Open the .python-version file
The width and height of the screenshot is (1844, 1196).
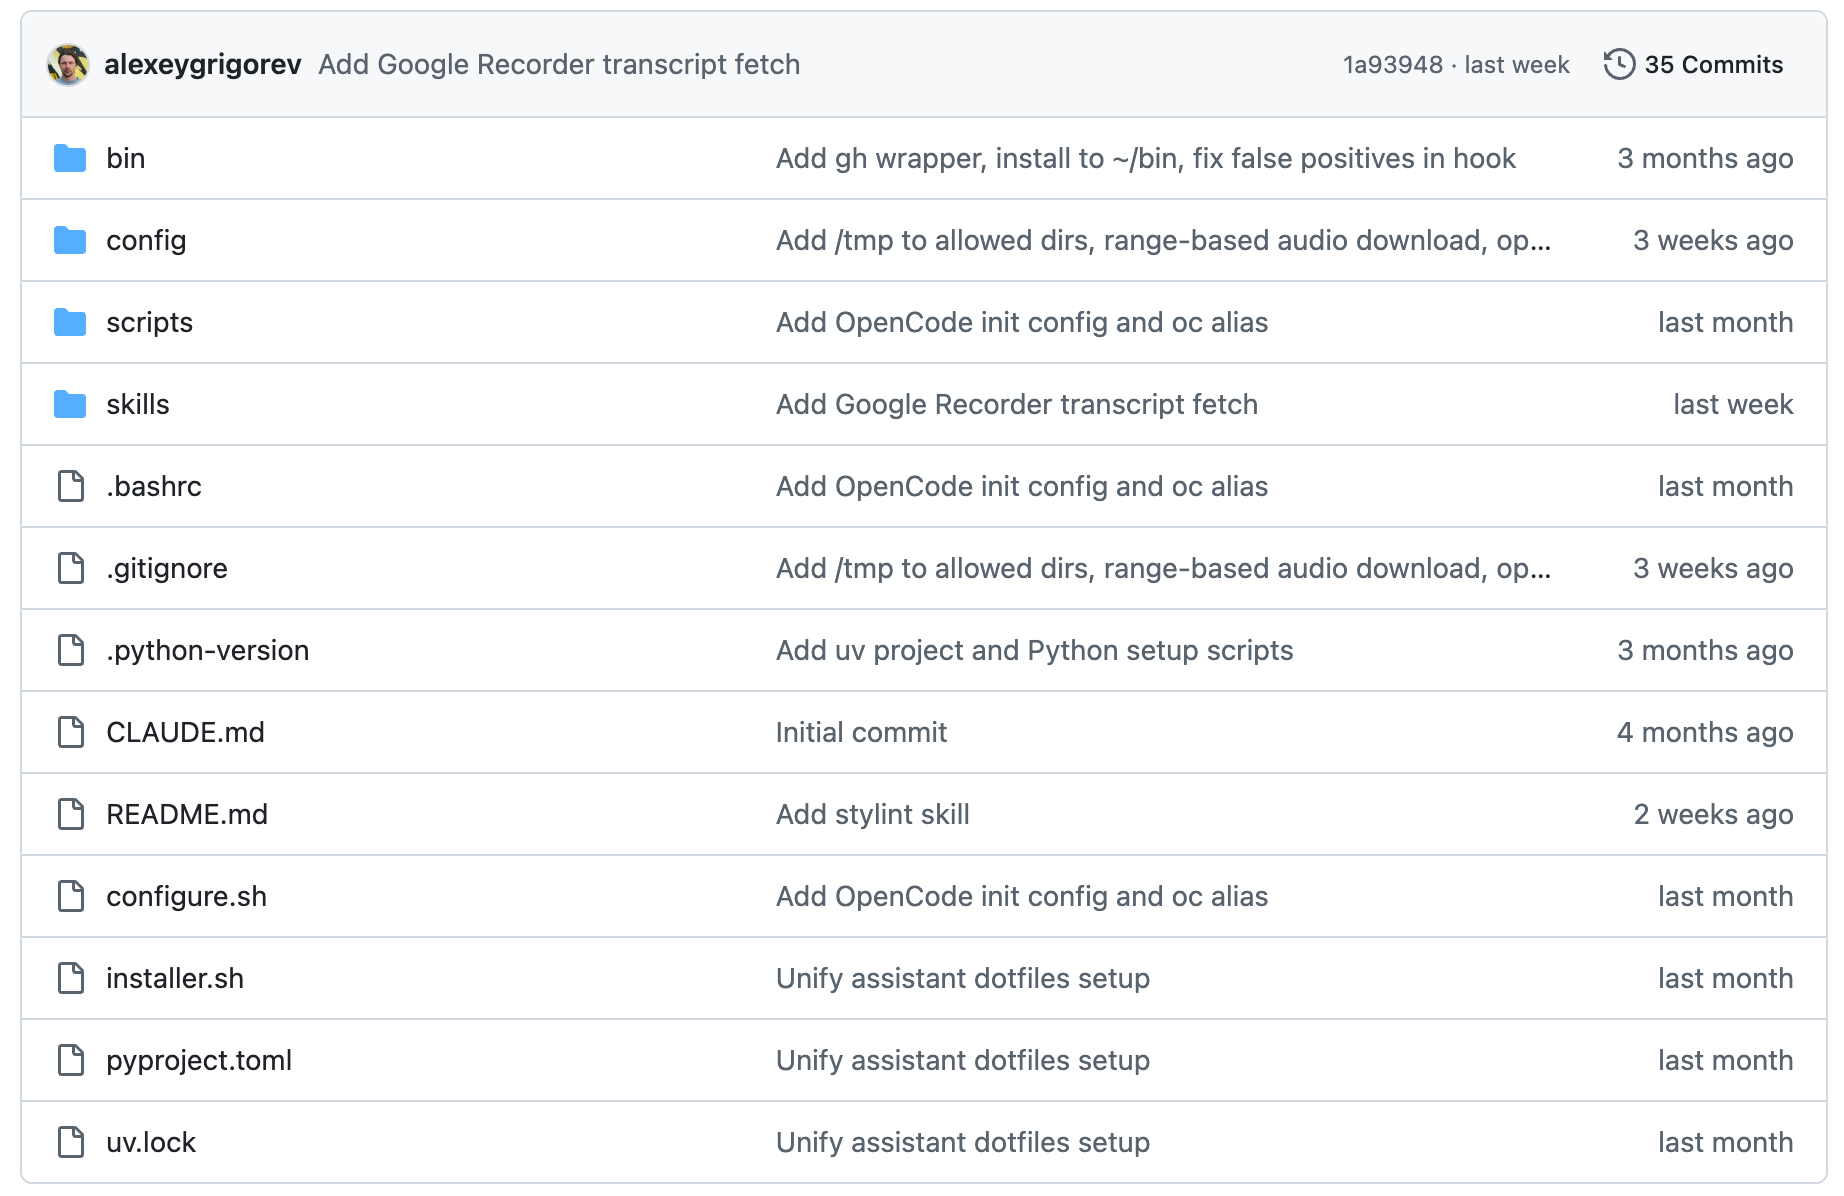pyautogui.click(x=208, y=650)
